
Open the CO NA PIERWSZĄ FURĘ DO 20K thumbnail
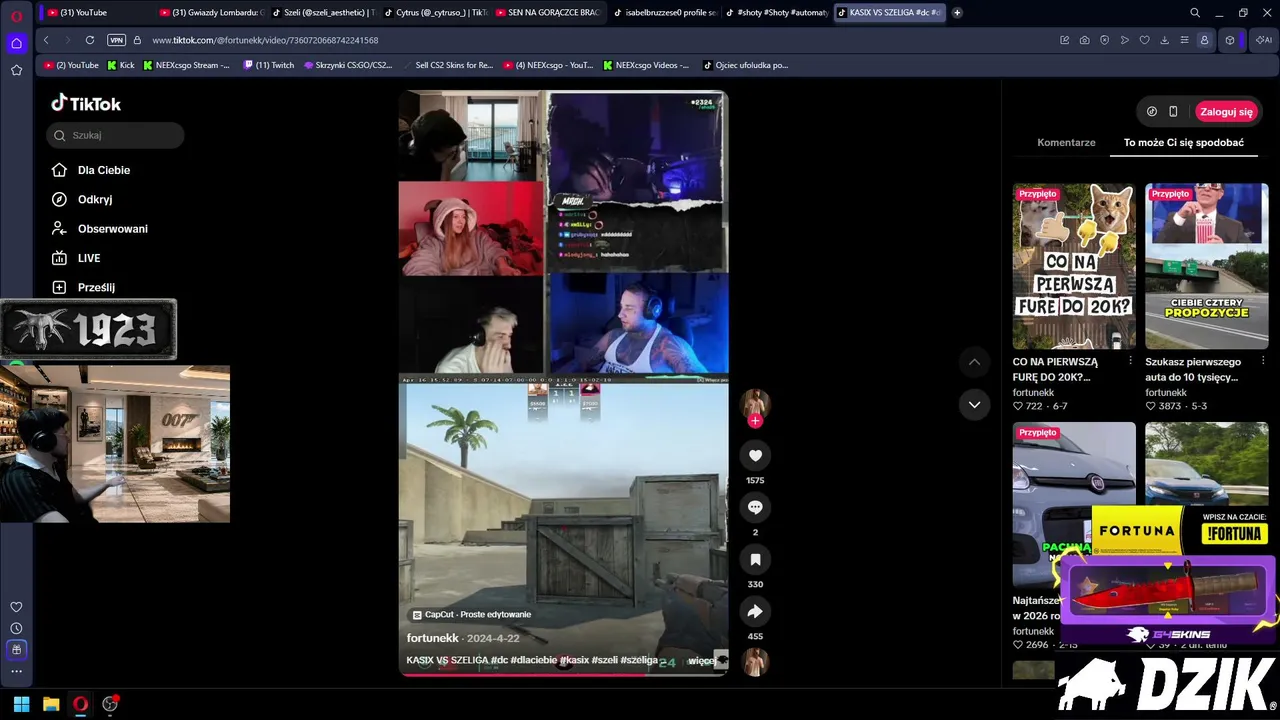(1074, 266)
